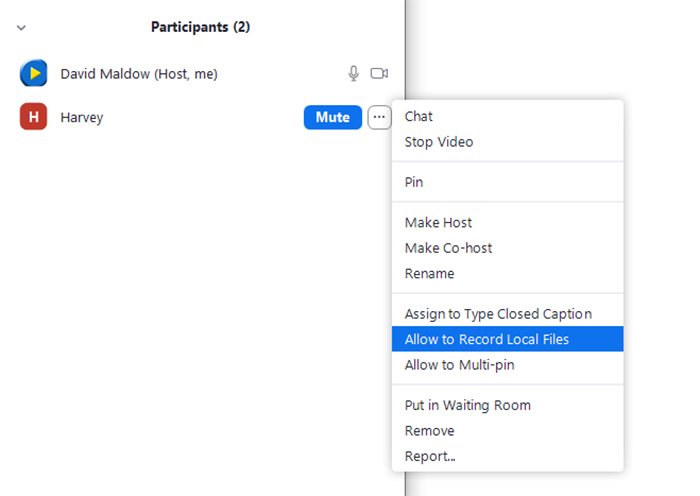Image resolution: width=700 pixels, height=496 pixels.
Task: Choose Make Co-host for Harvey
Action: coord(448,248)
